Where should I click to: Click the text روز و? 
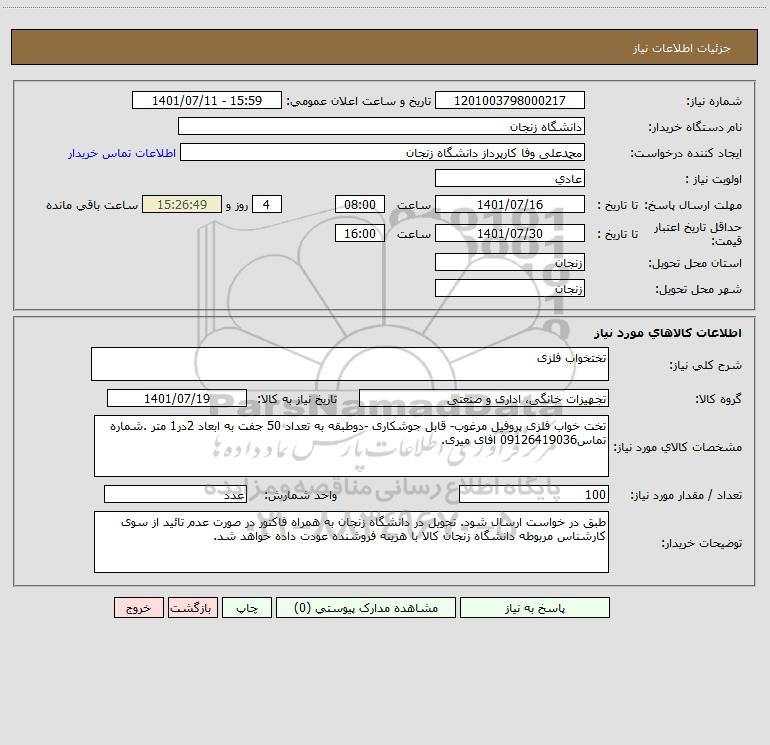[237, 205]
